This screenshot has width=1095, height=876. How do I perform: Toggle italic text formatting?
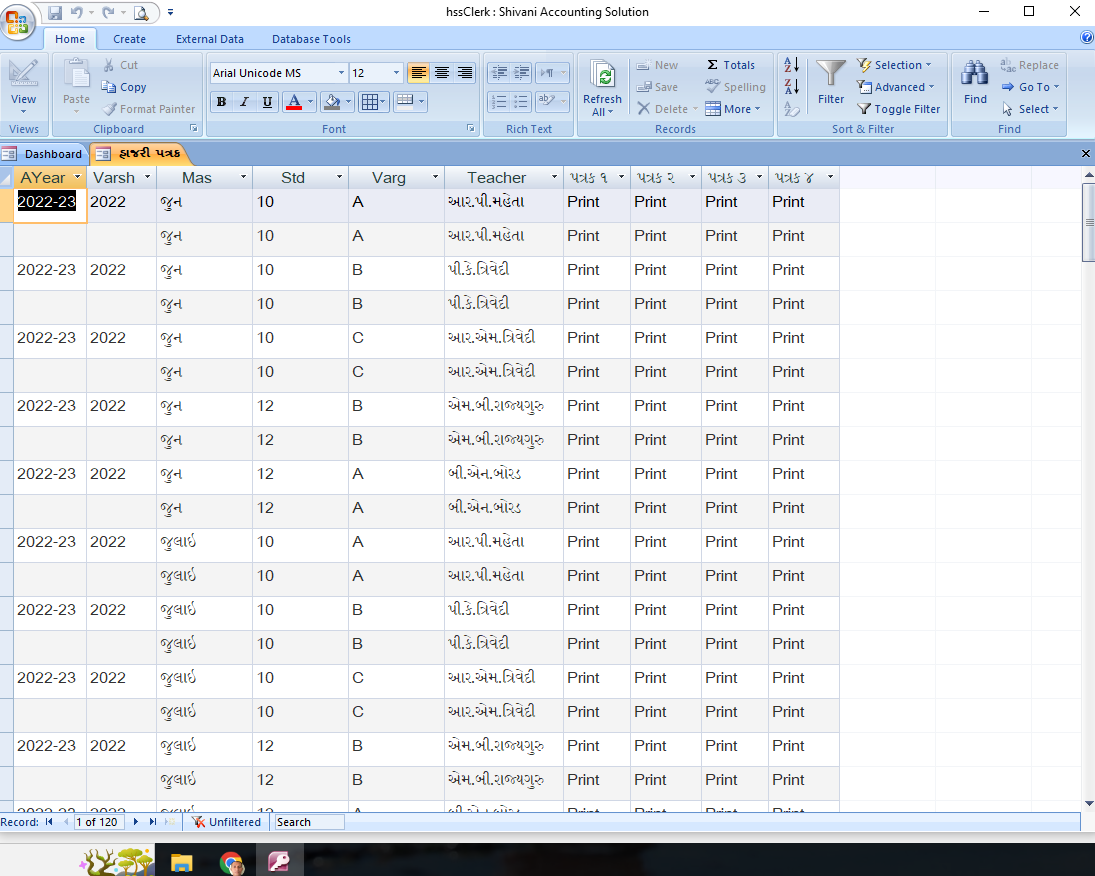pos(244,102)
